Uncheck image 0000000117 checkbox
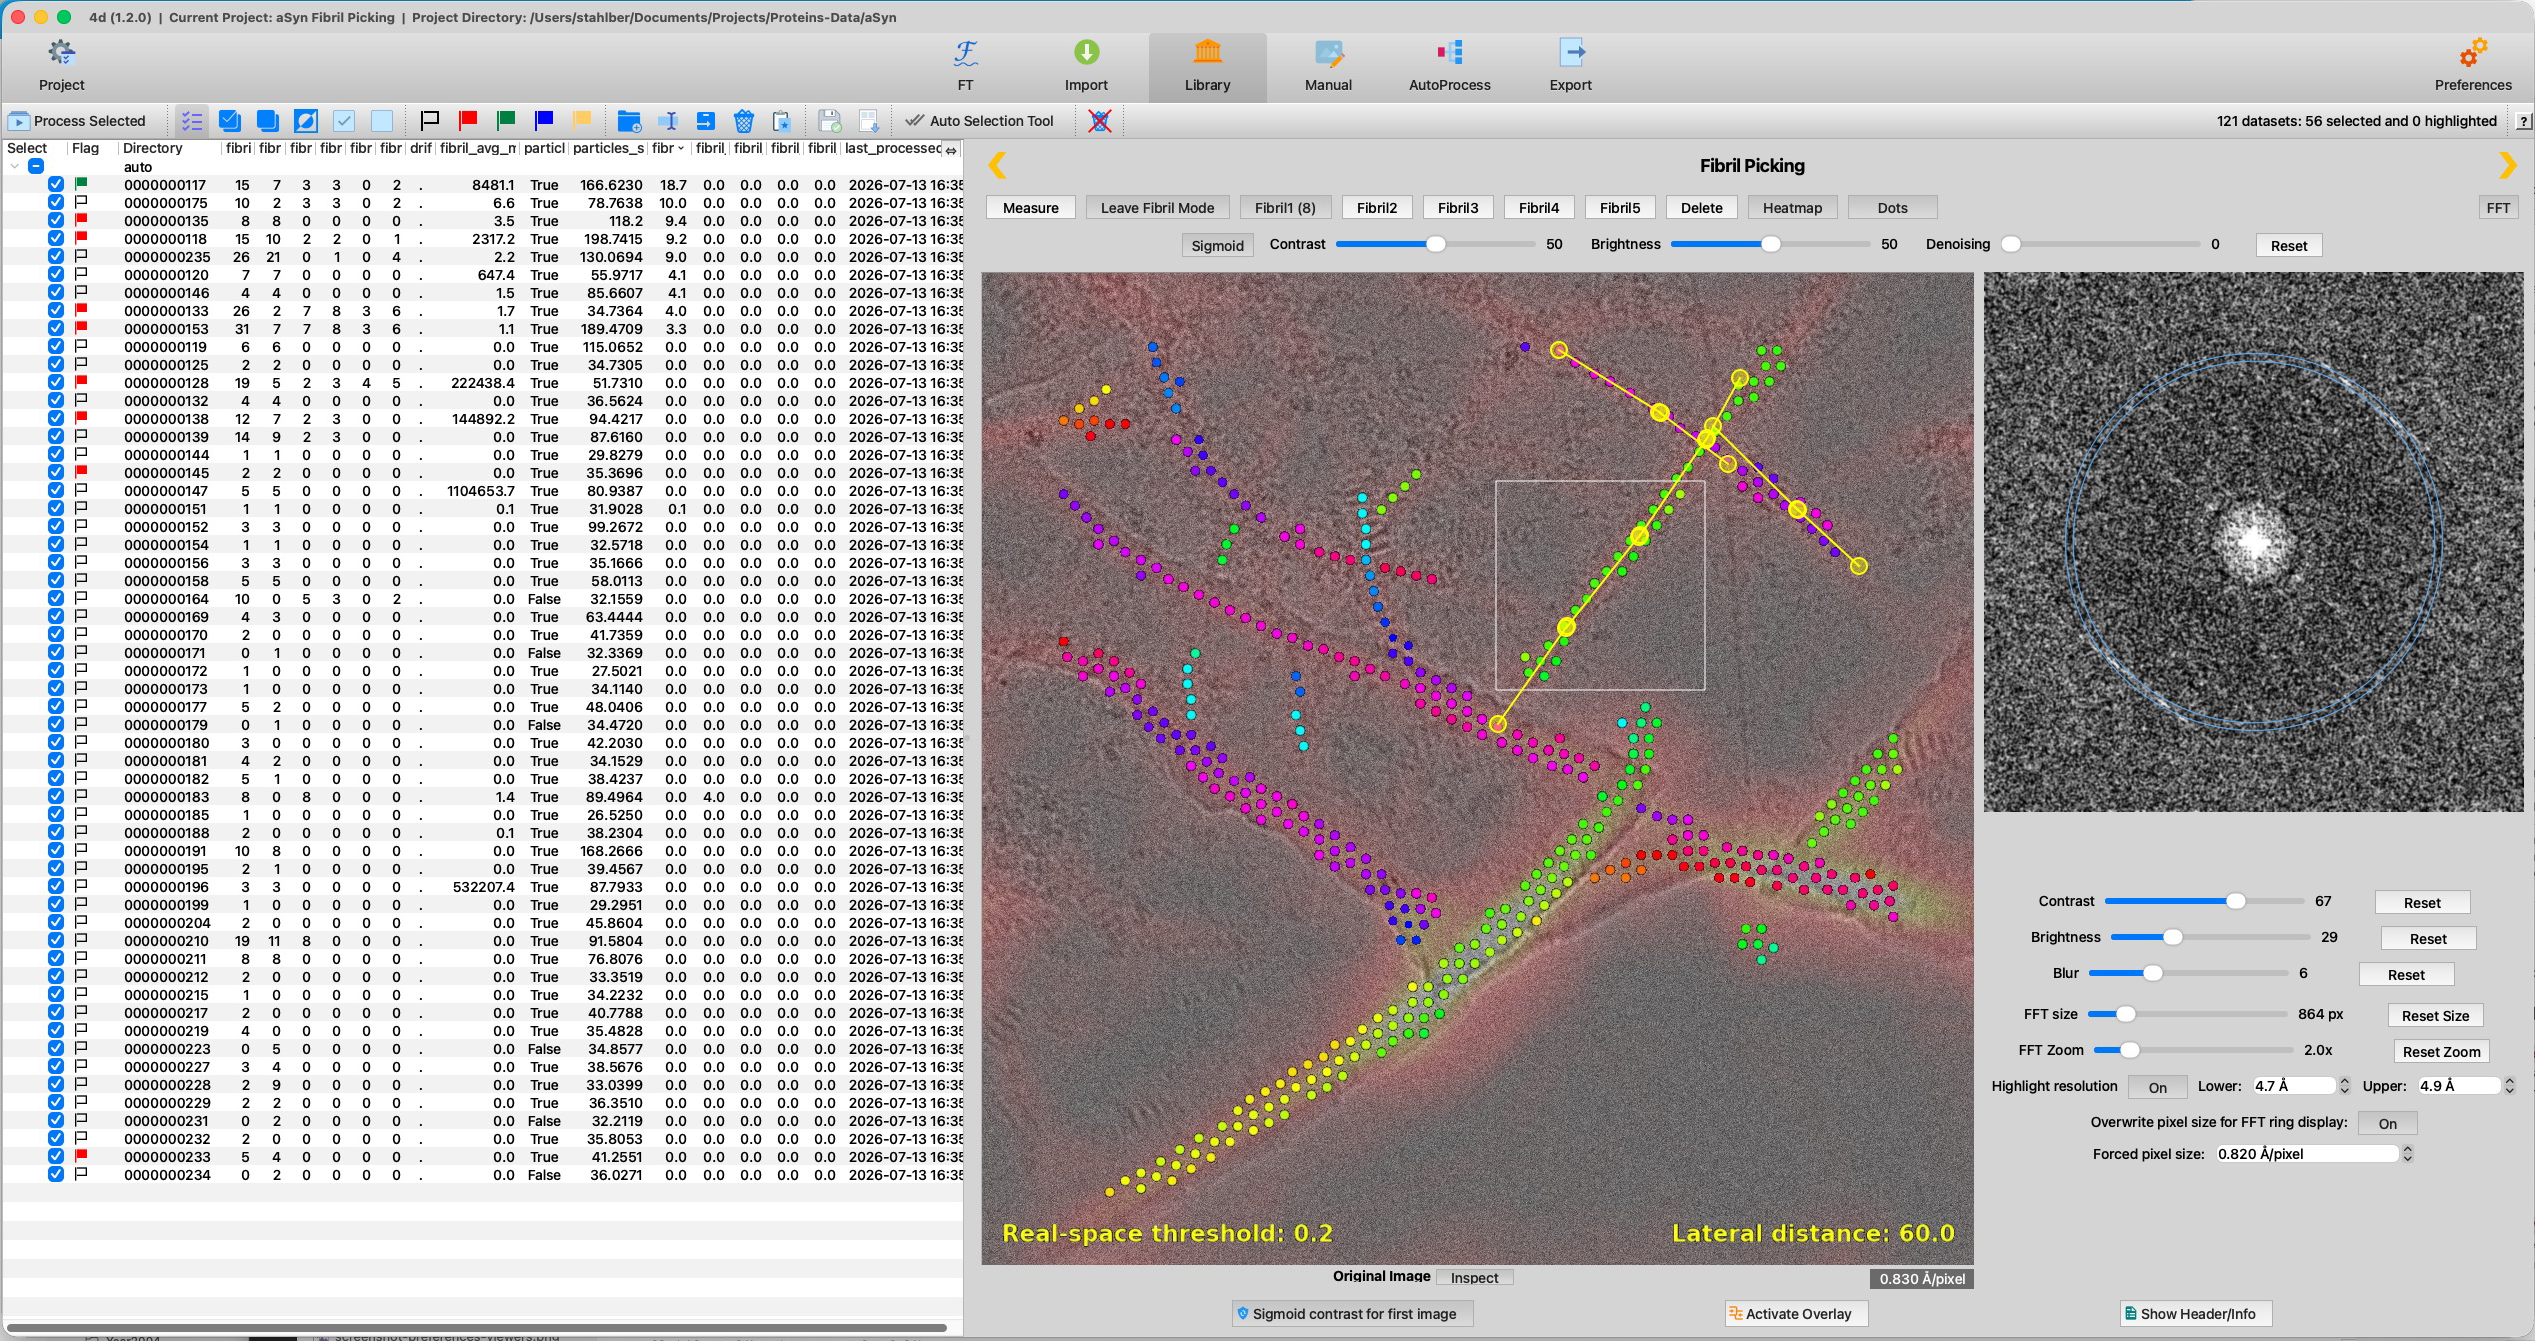Screen dimensions: 2535x1341 56,185
